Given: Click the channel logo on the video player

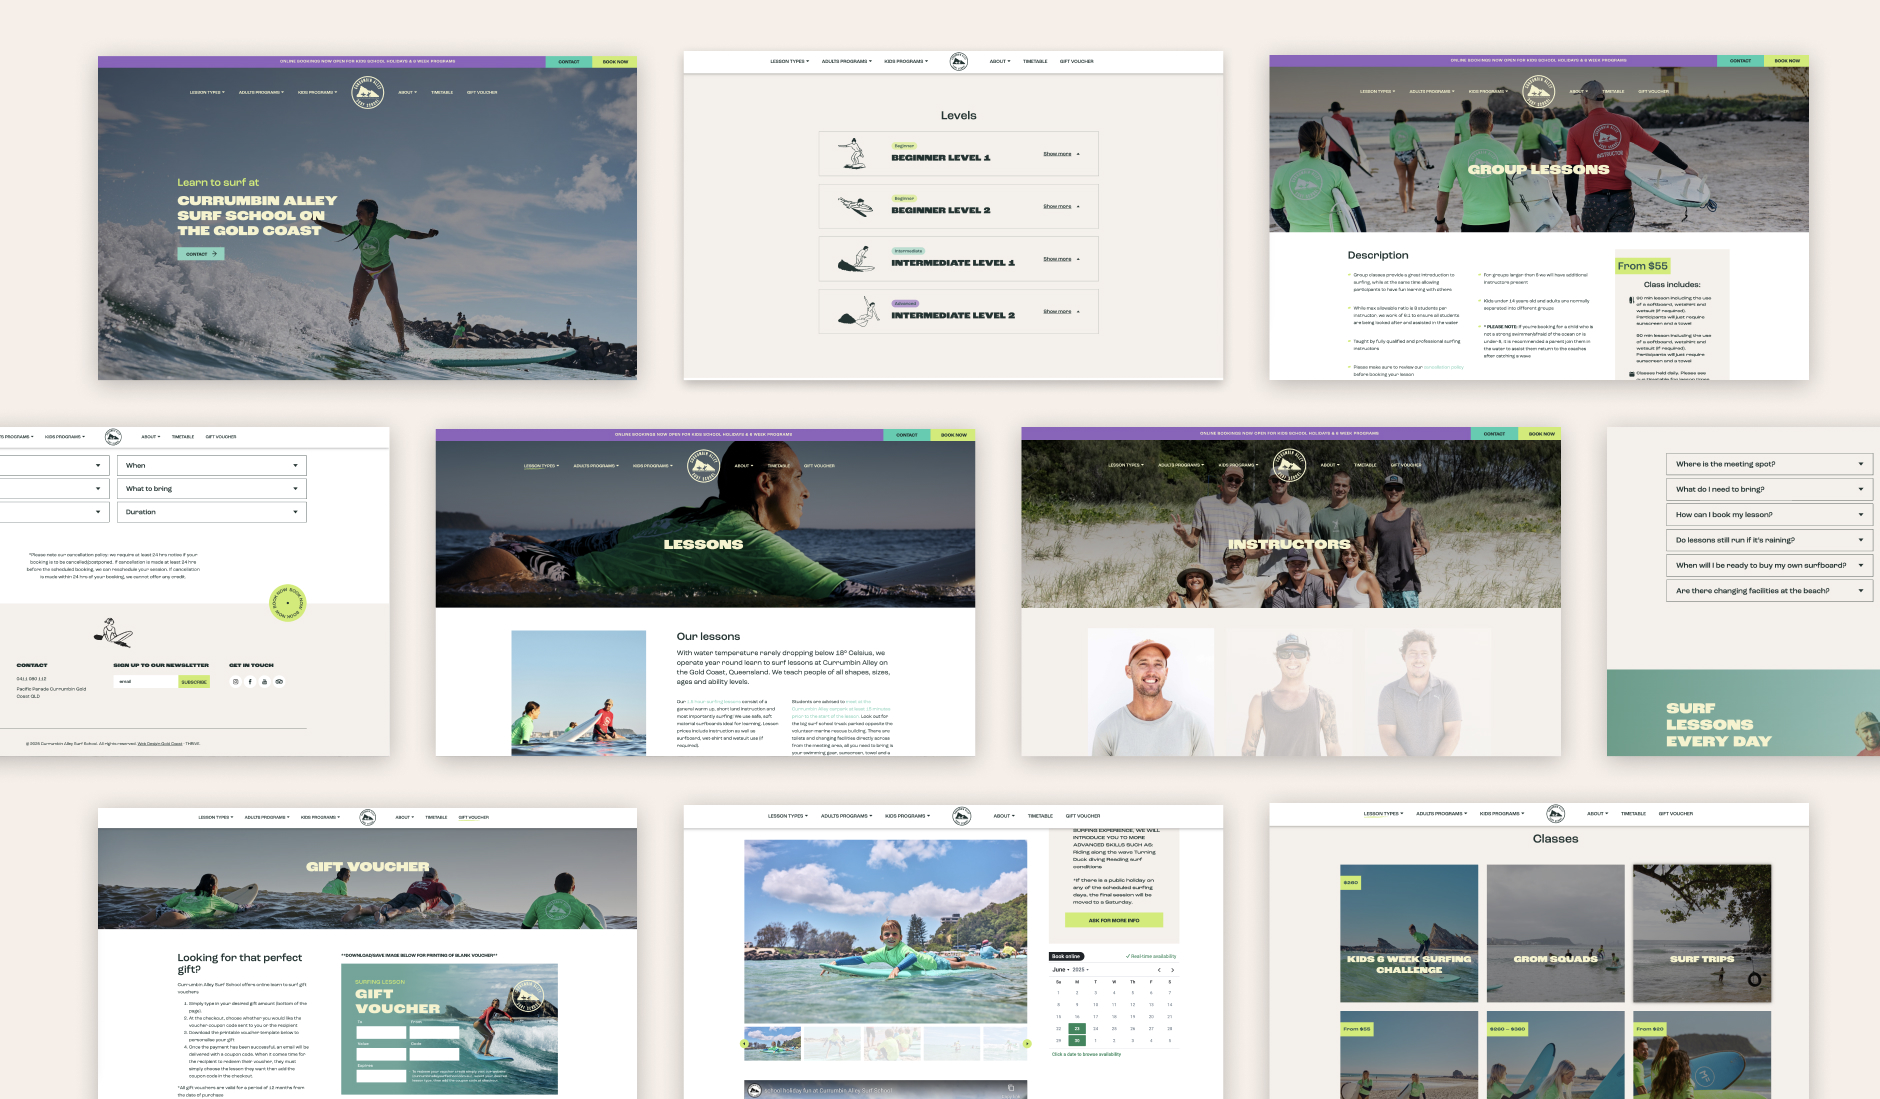Looking at the screenshot, I should pyautogui.click(x=754, y=1090).
